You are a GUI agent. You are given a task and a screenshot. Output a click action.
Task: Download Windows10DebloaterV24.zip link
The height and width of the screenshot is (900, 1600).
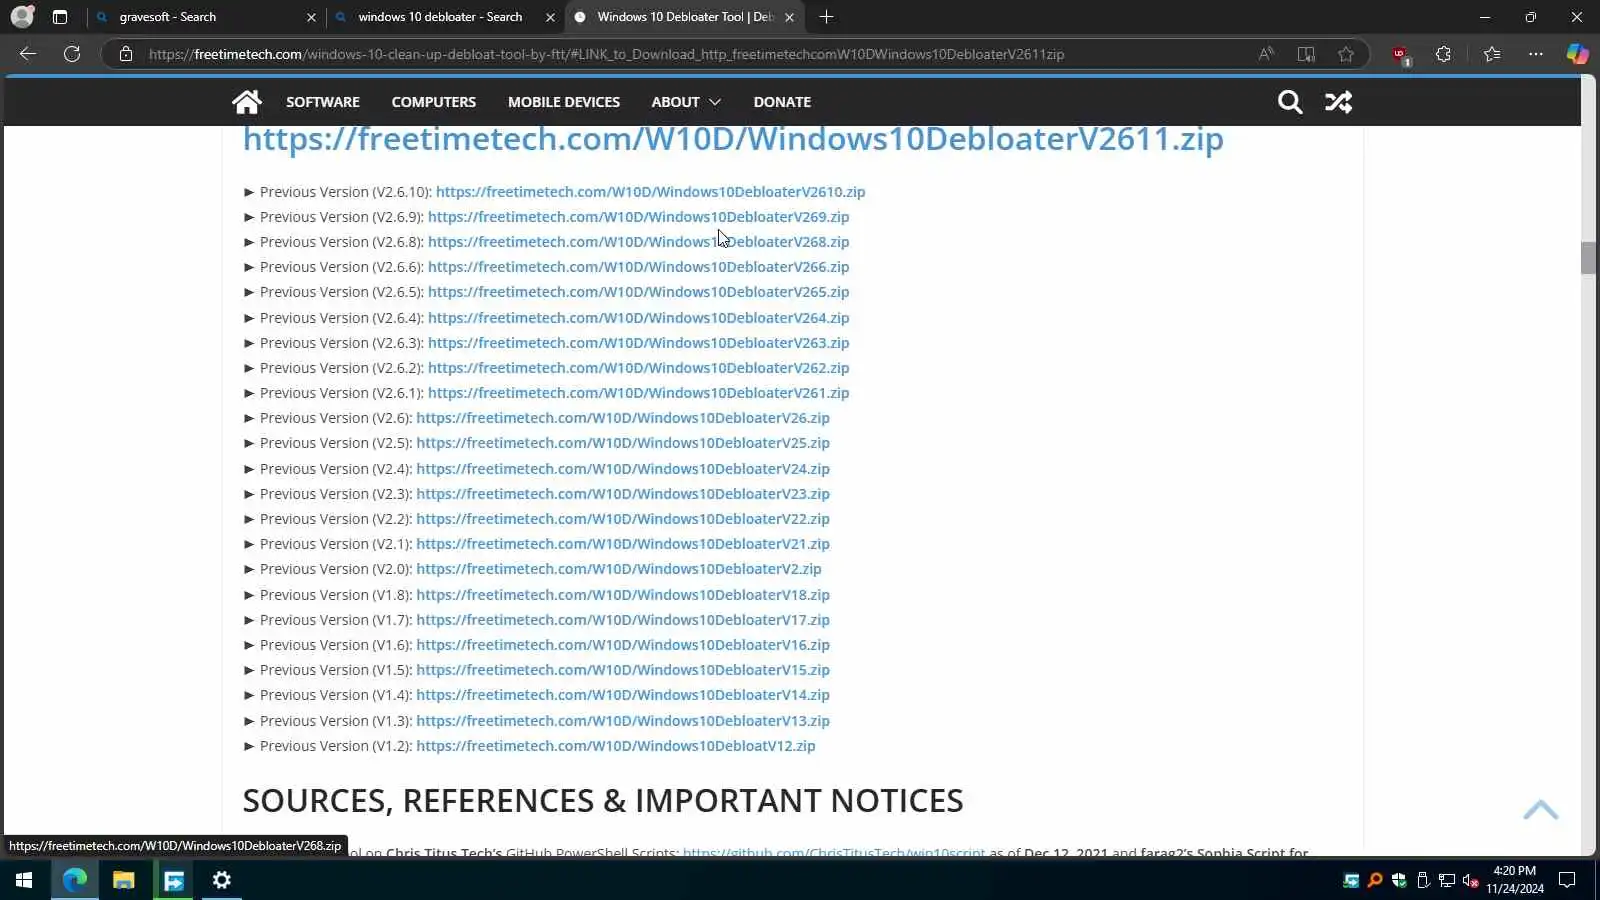coord(623,469)
